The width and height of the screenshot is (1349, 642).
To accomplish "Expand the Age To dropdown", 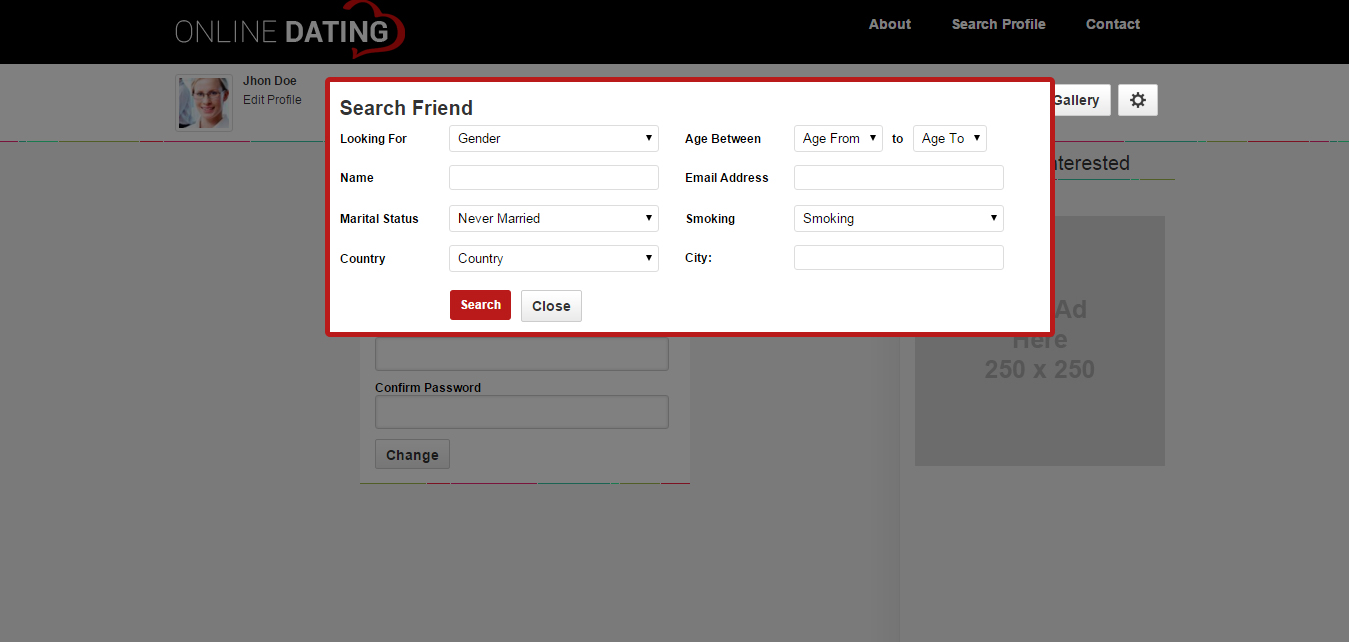I will pyautogui.click(x=950, y=138).
